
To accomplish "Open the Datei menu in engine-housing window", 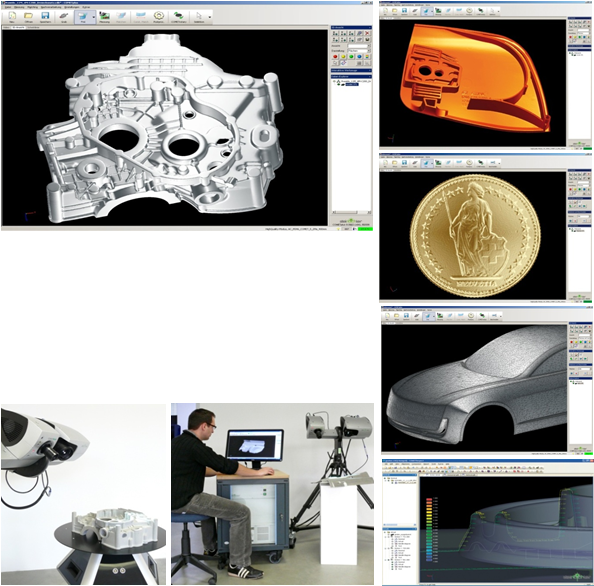I will point(7,7).
